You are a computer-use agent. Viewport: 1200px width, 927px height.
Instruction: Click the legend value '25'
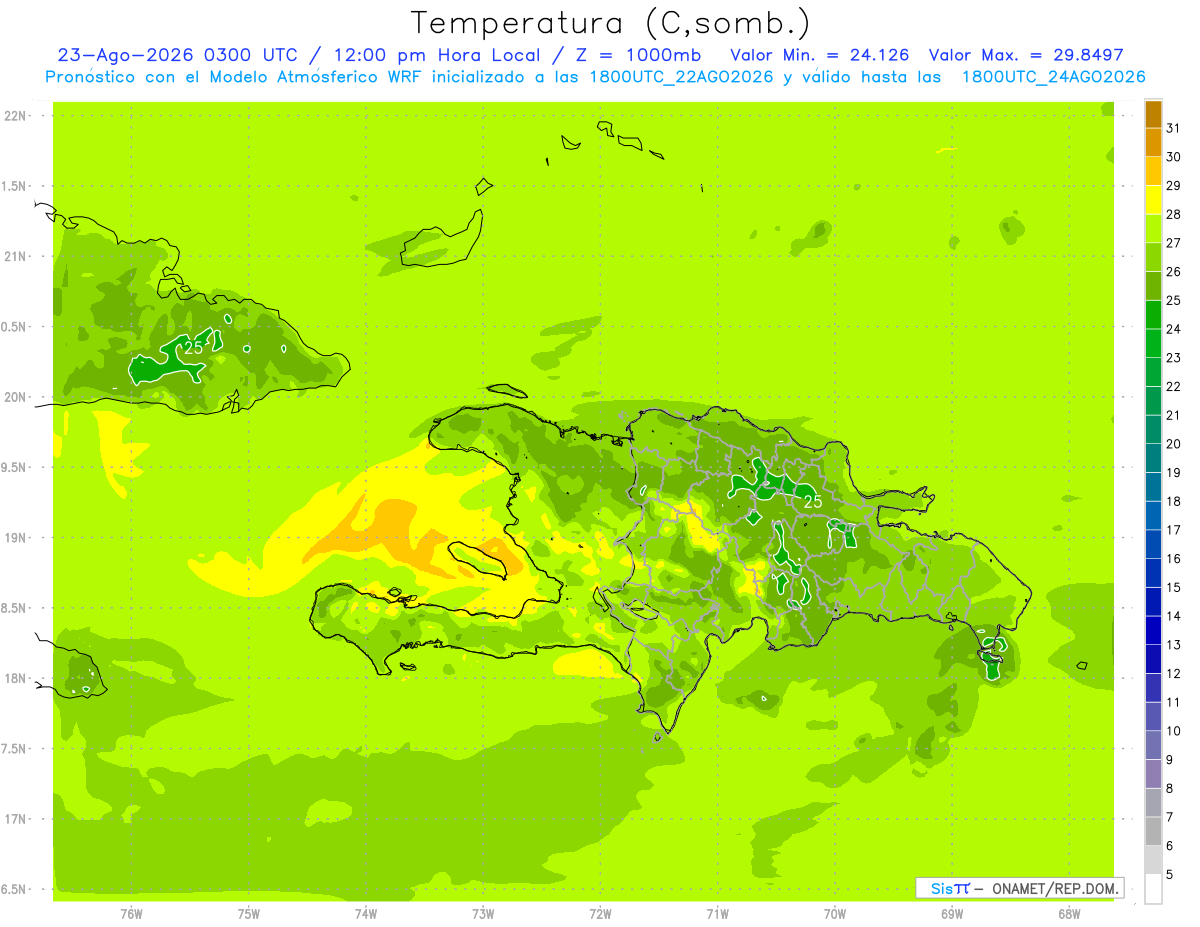tap(1173, 300)
